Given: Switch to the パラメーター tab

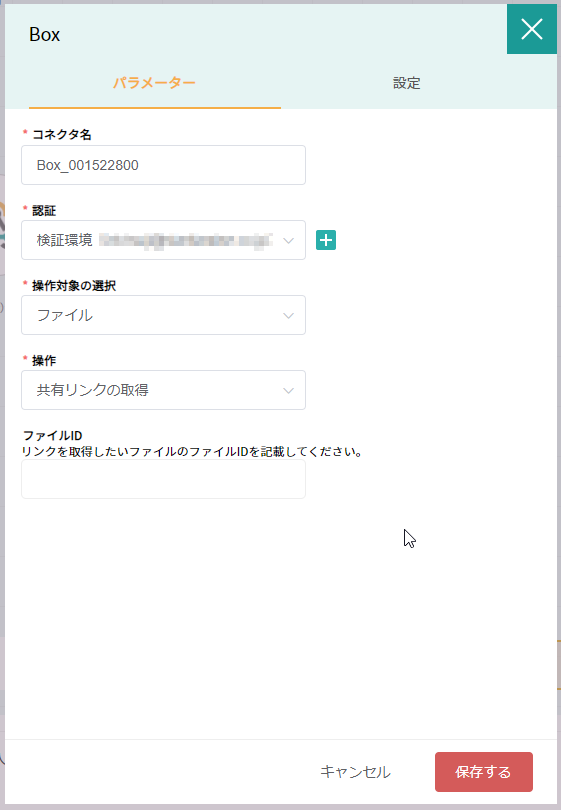Looking at the screenshot, I should 154,83.
